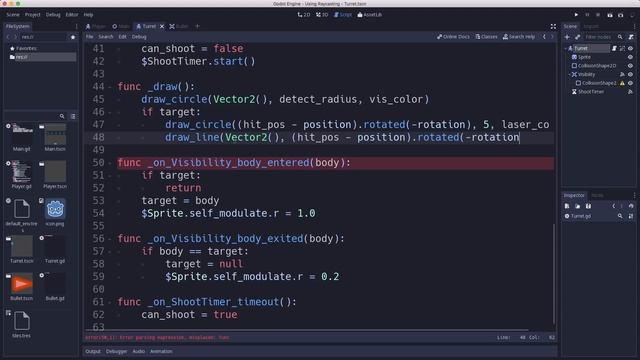Open the Scene menu
Screen dimensions: 640x360
pyautogui.click(x=13, y=15)
